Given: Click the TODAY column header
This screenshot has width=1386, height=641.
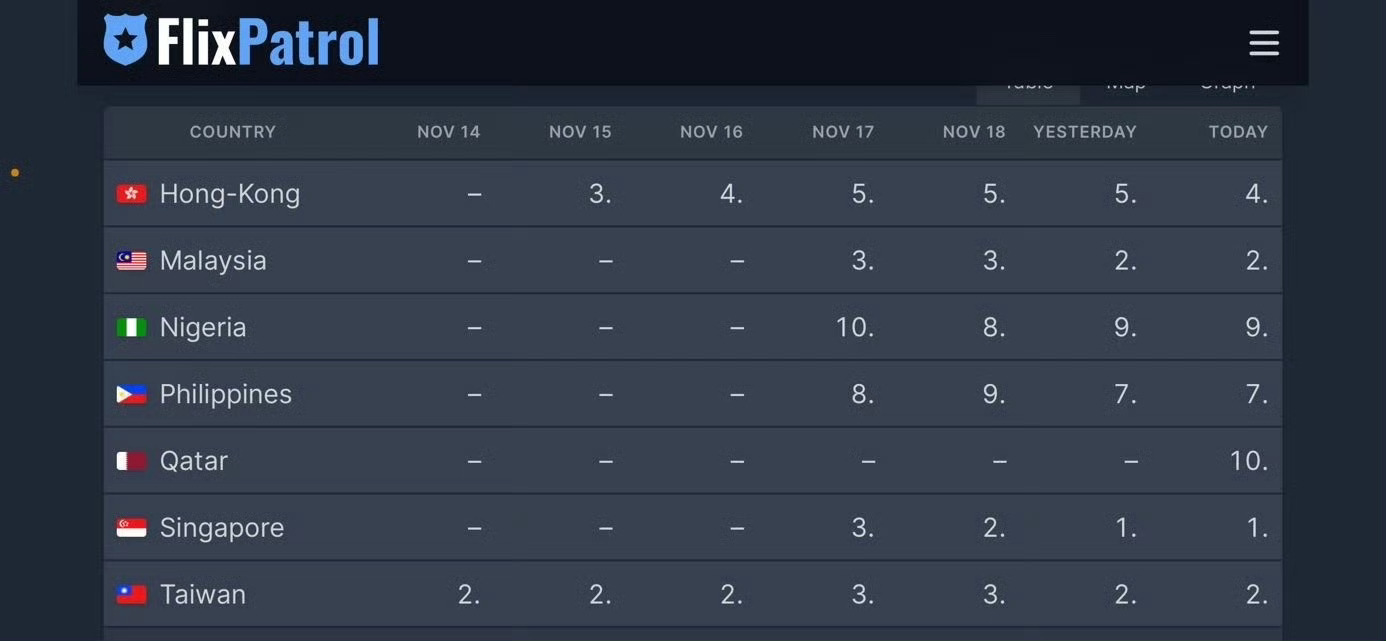Looking at the screenshot, I should (x=1238, y=132).
